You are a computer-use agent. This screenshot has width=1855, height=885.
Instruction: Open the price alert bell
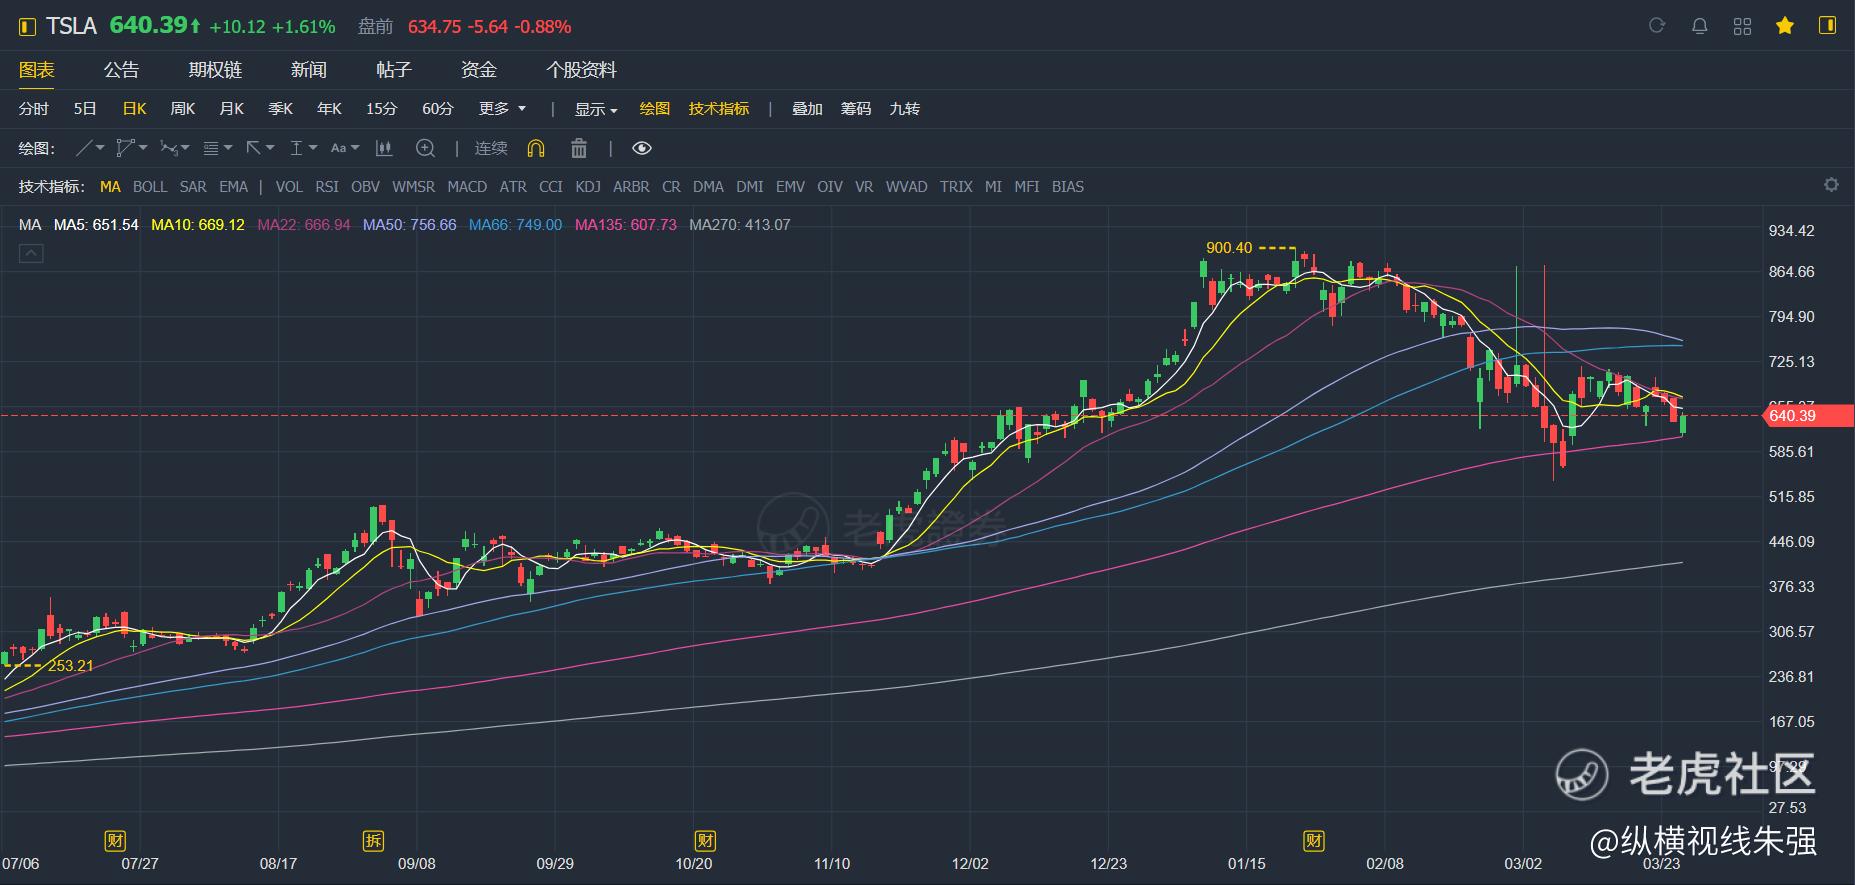click(x=1700, y=26)
